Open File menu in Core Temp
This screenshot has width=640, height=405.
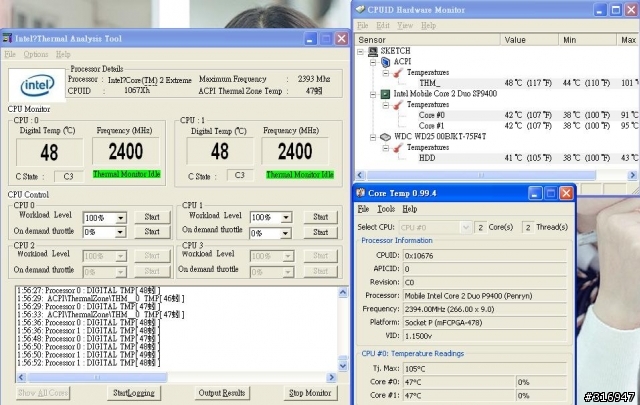tap(363, 209)
